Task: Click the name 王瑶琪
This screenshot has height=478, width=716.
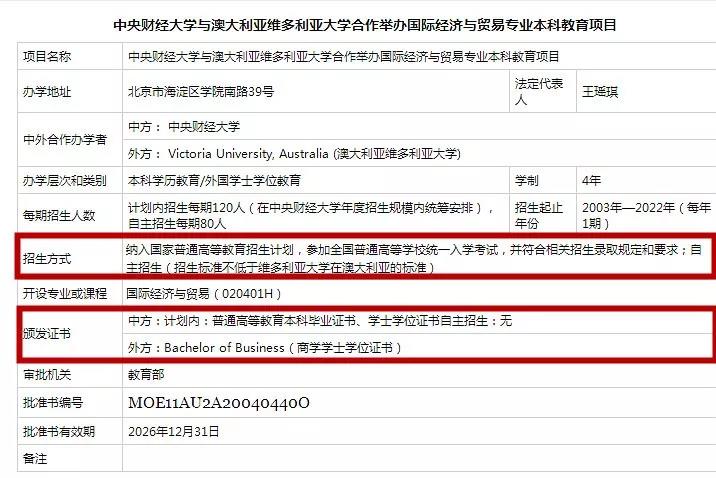Action: (600, 92)
